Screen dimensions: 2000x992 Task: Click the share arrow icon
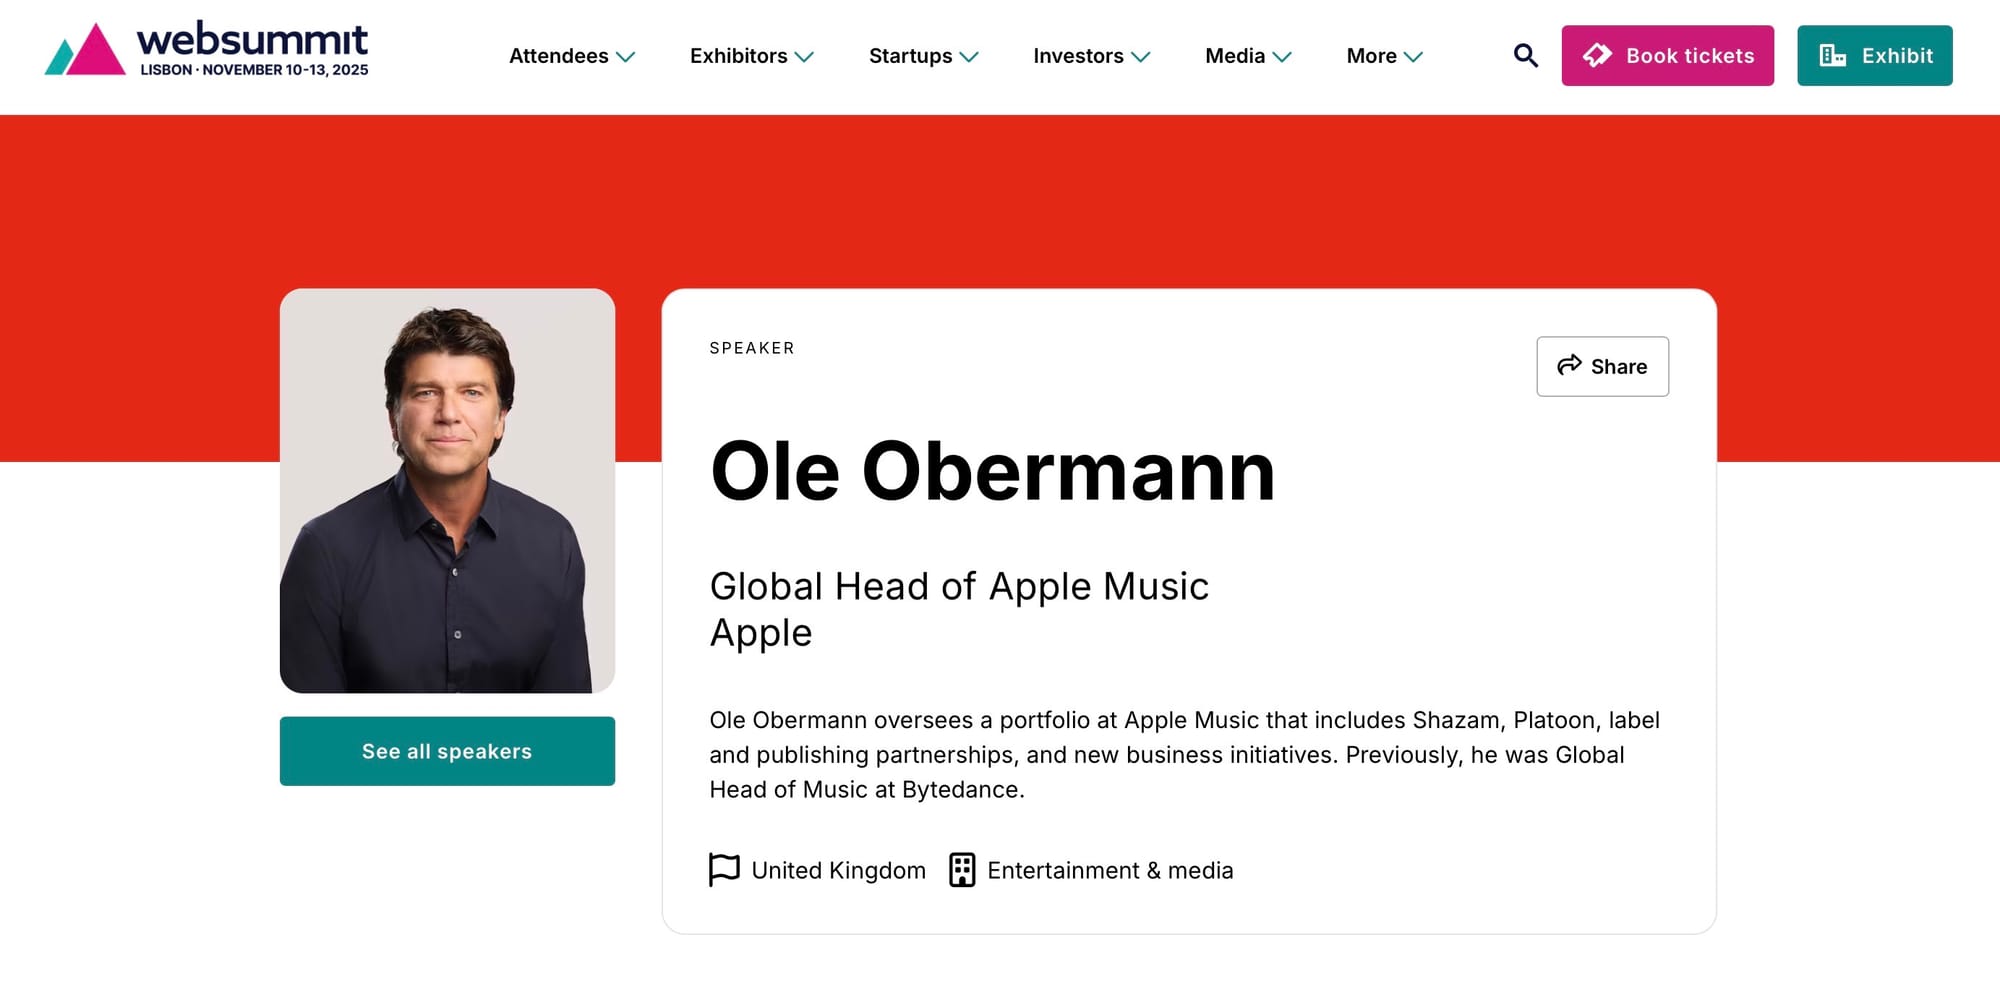pyautogui.click(x=1569, y=365)
